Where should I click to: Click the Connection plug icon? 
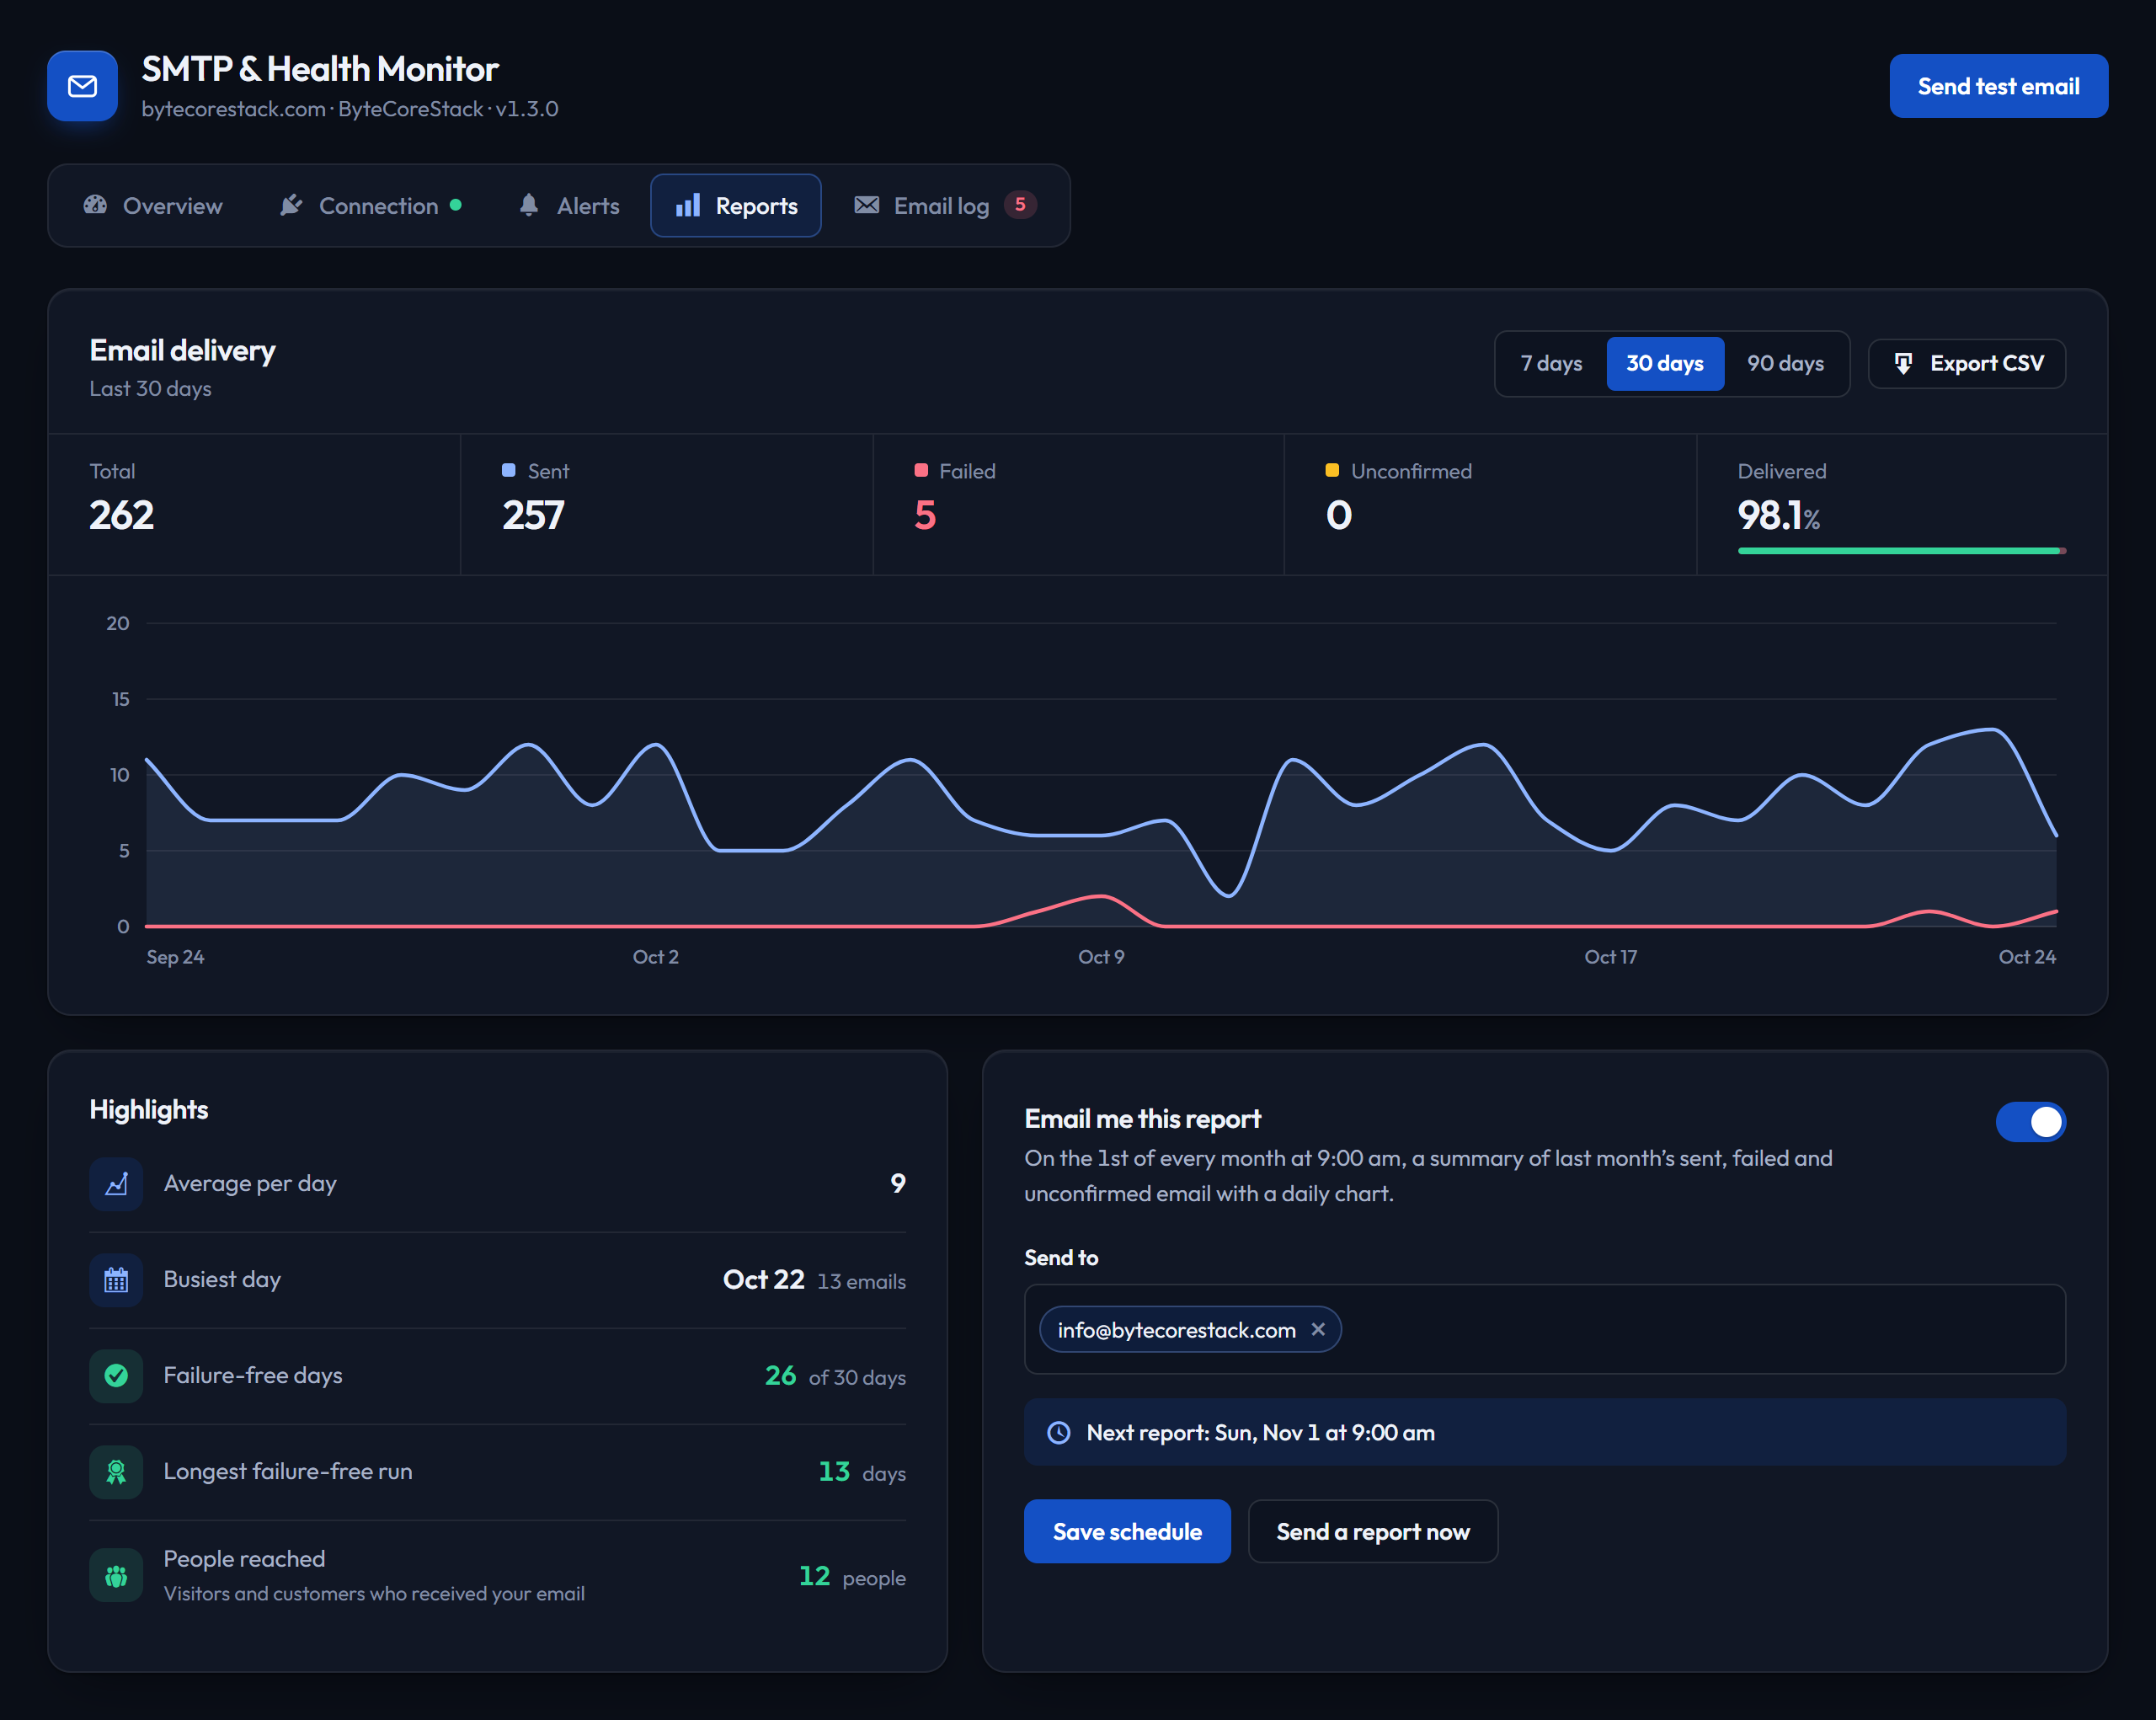point(291,205)
